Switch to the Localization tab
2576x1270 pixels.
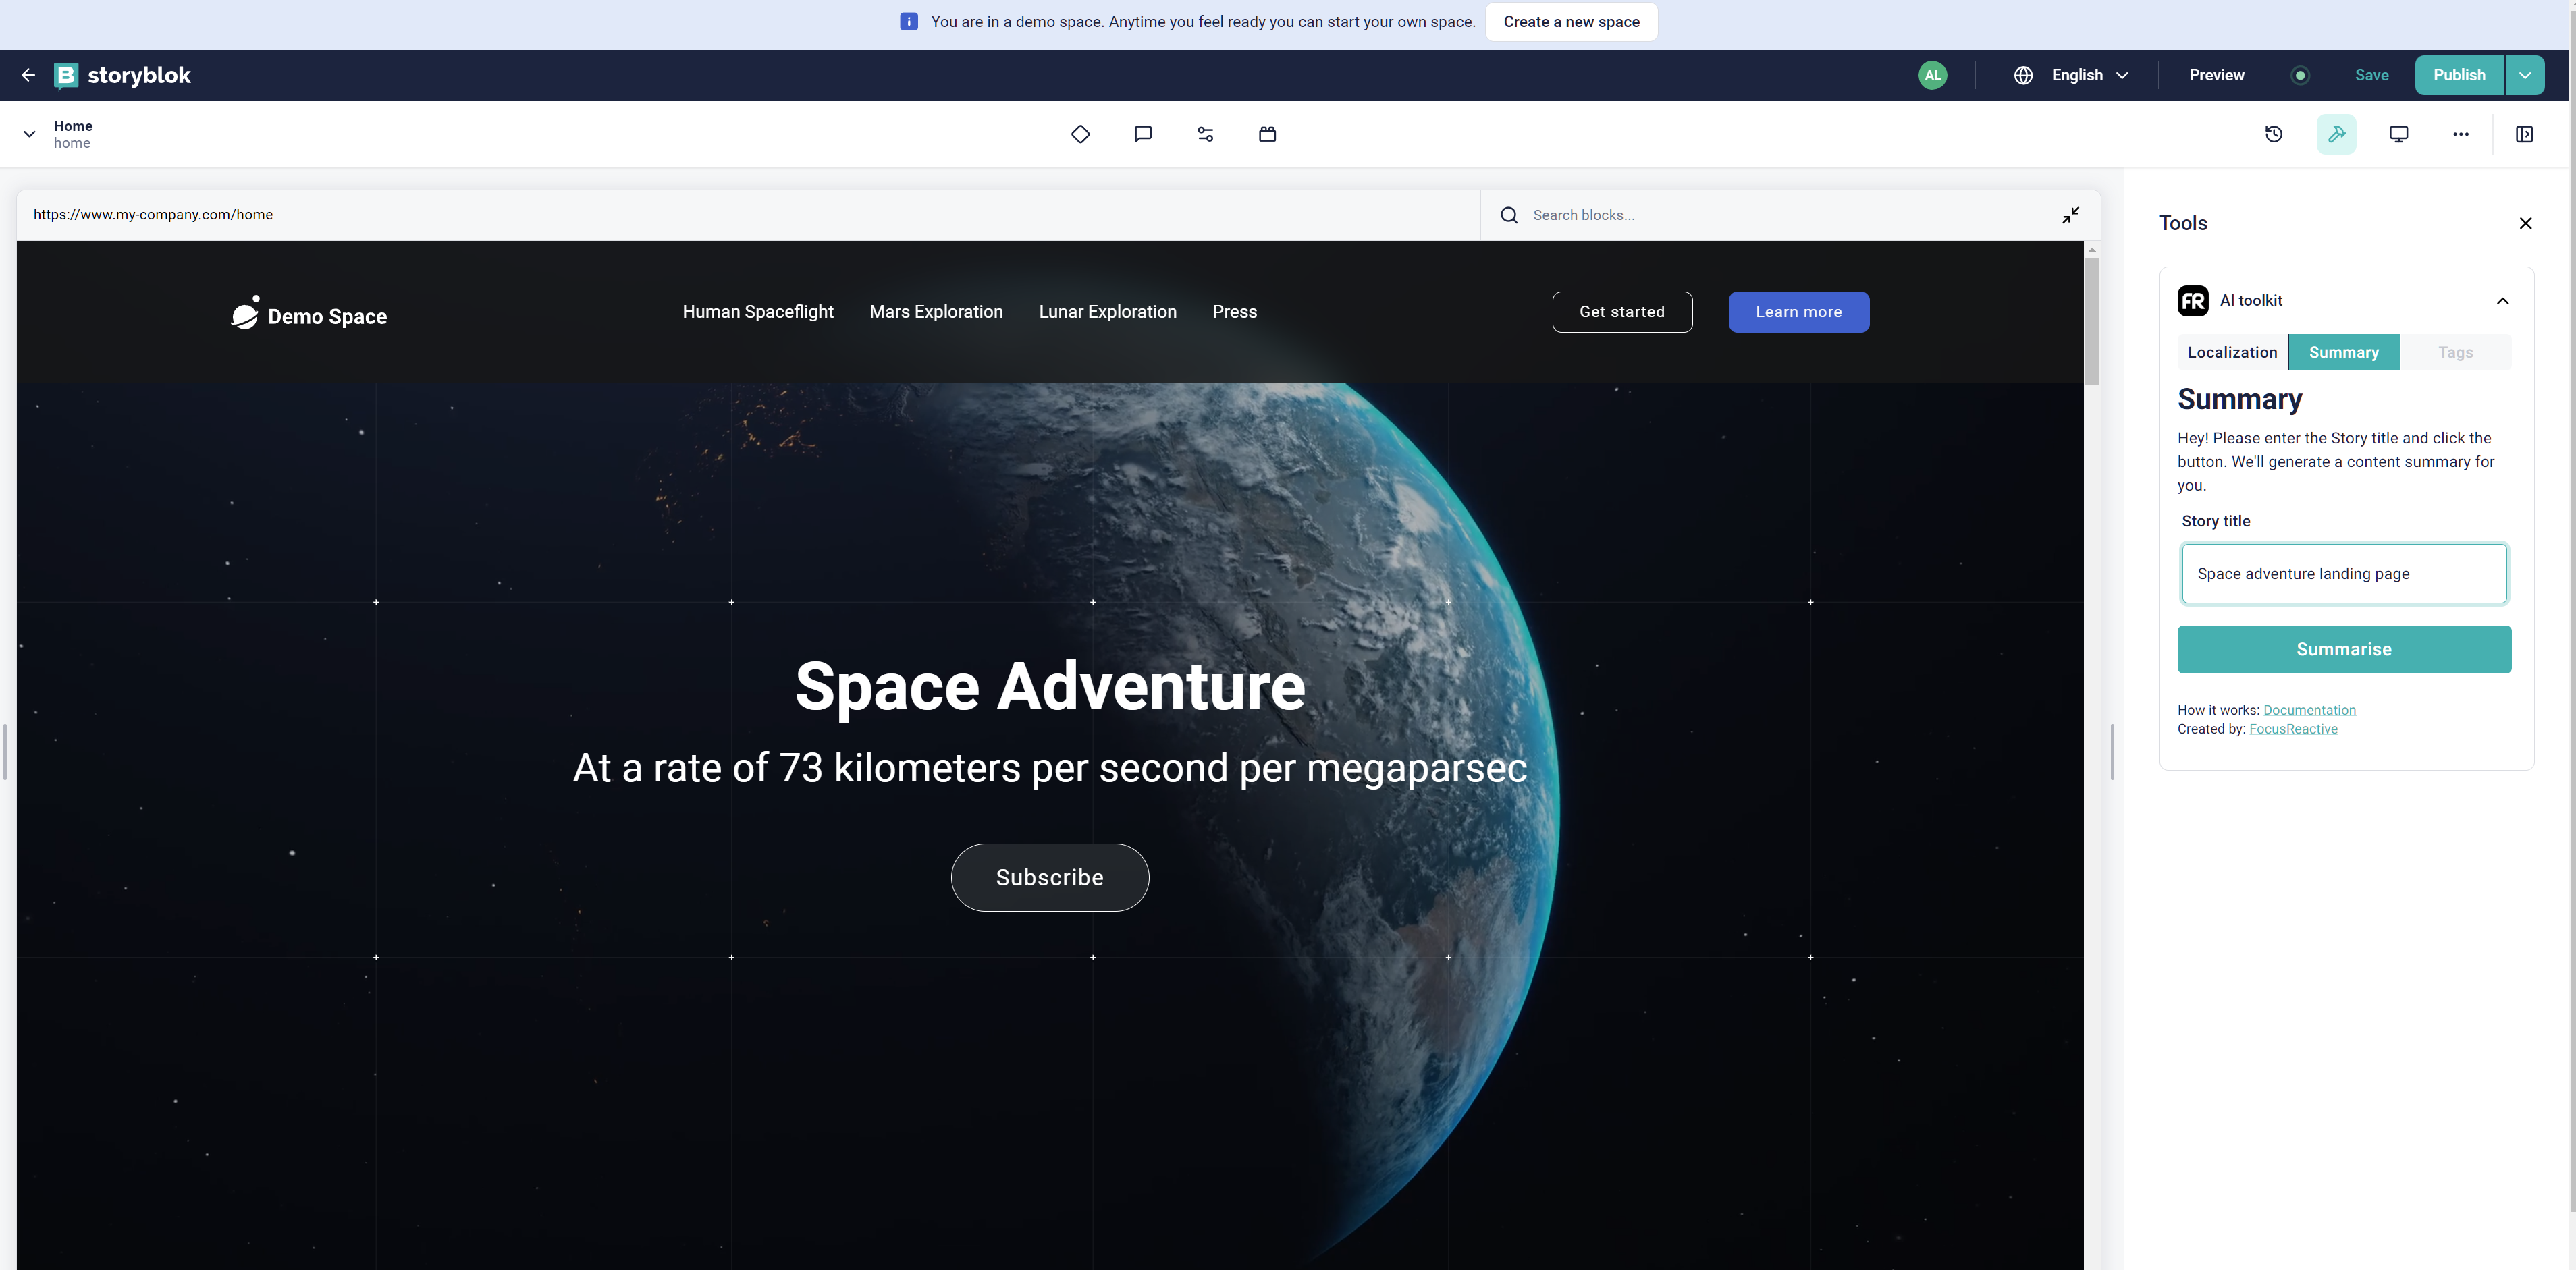(2232, 352)
